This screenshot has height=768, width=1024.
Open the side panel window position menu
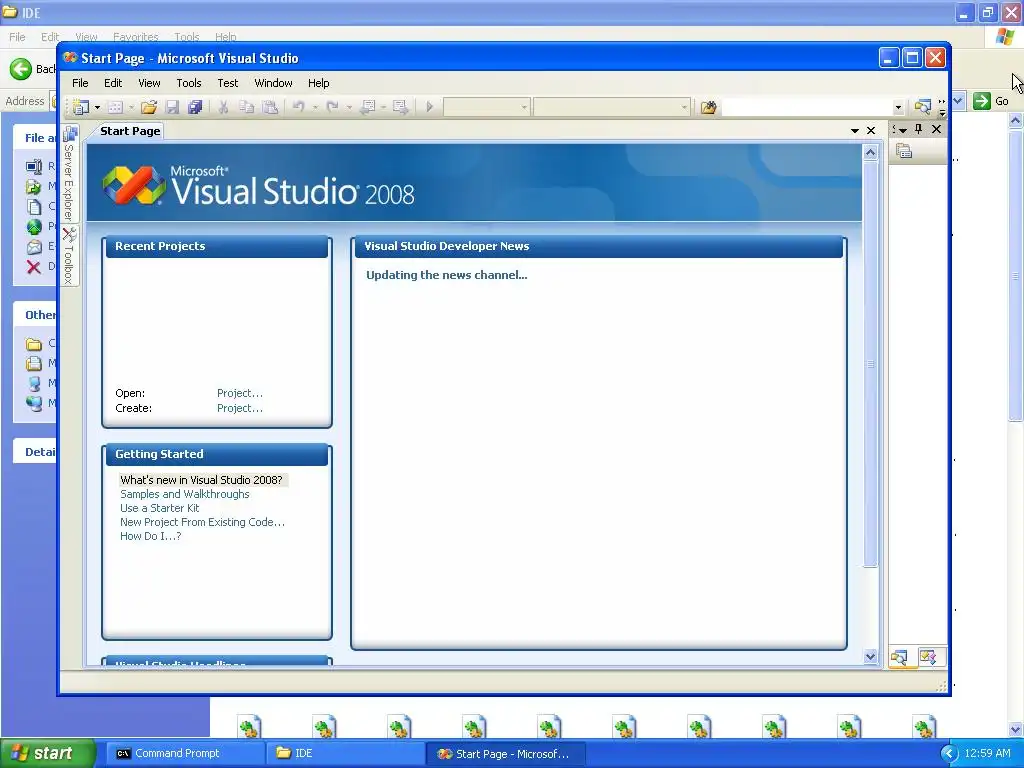(x=903, y=130)
